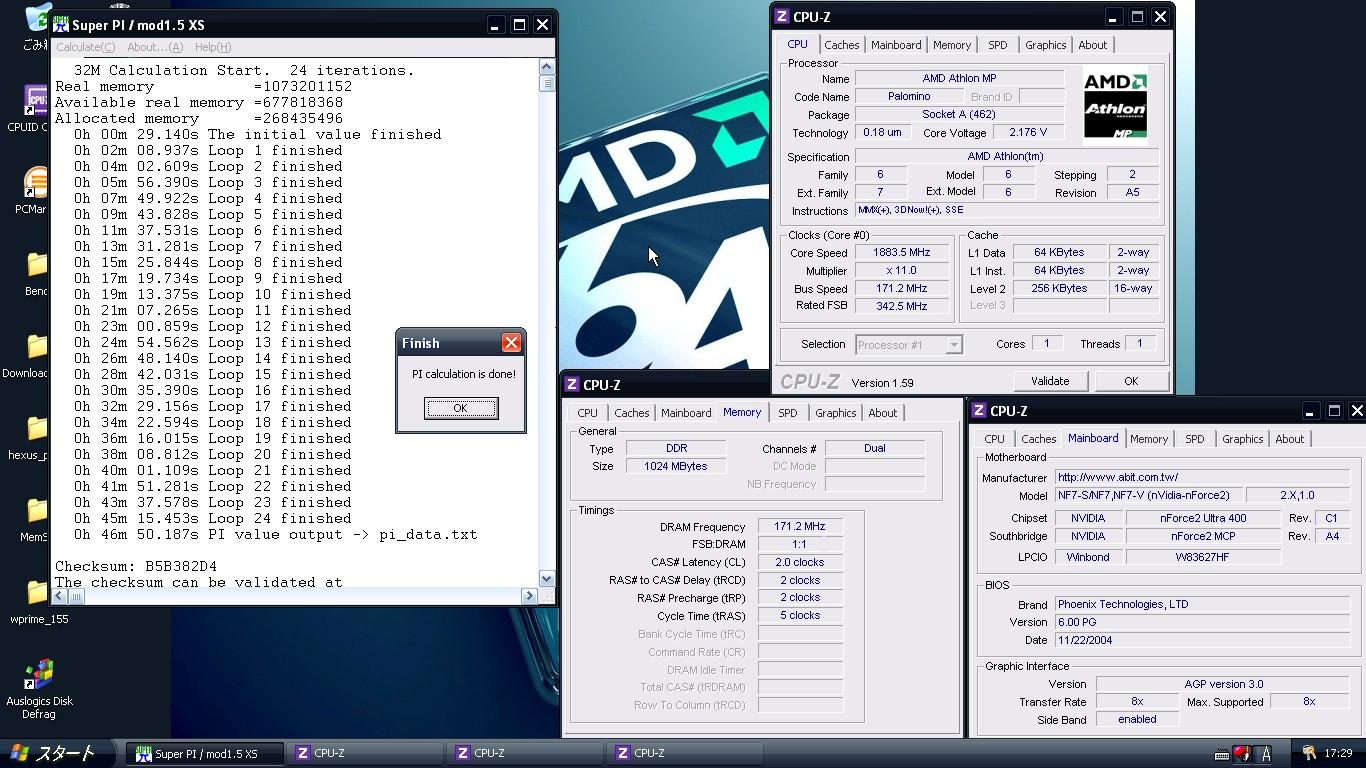Screen dimensions: 1366x768
Task: Close the Finish dialog with the X
Action: [x=511, y=343]
